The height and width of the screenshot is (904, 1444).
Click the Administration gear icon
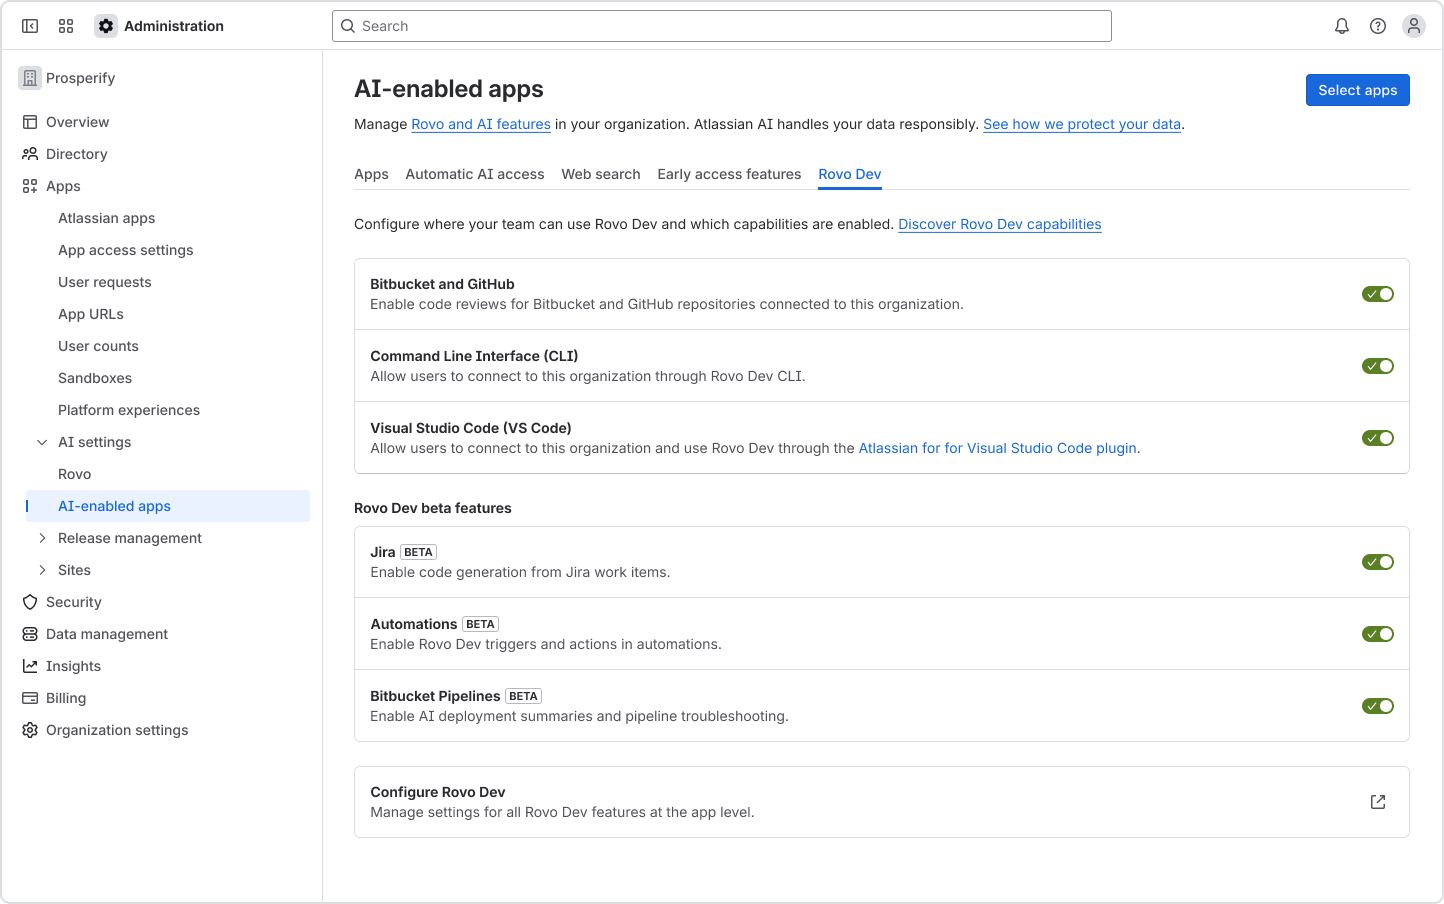(x=106, y=26)
